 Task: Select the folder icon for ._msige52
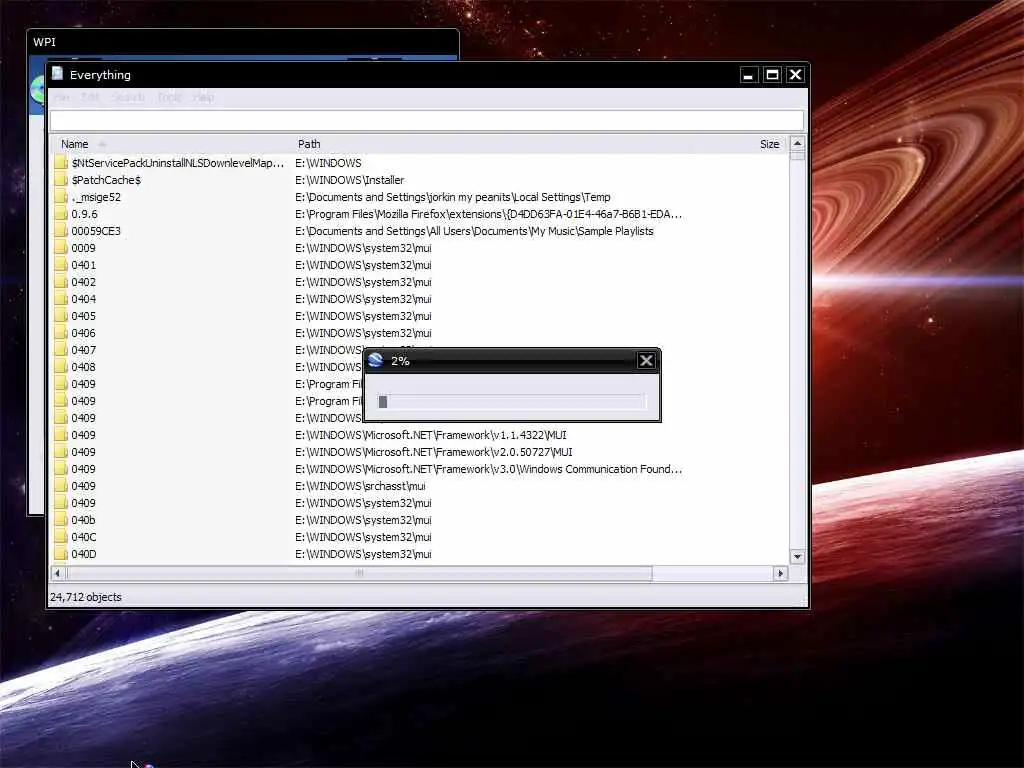[x=61, y=197]
